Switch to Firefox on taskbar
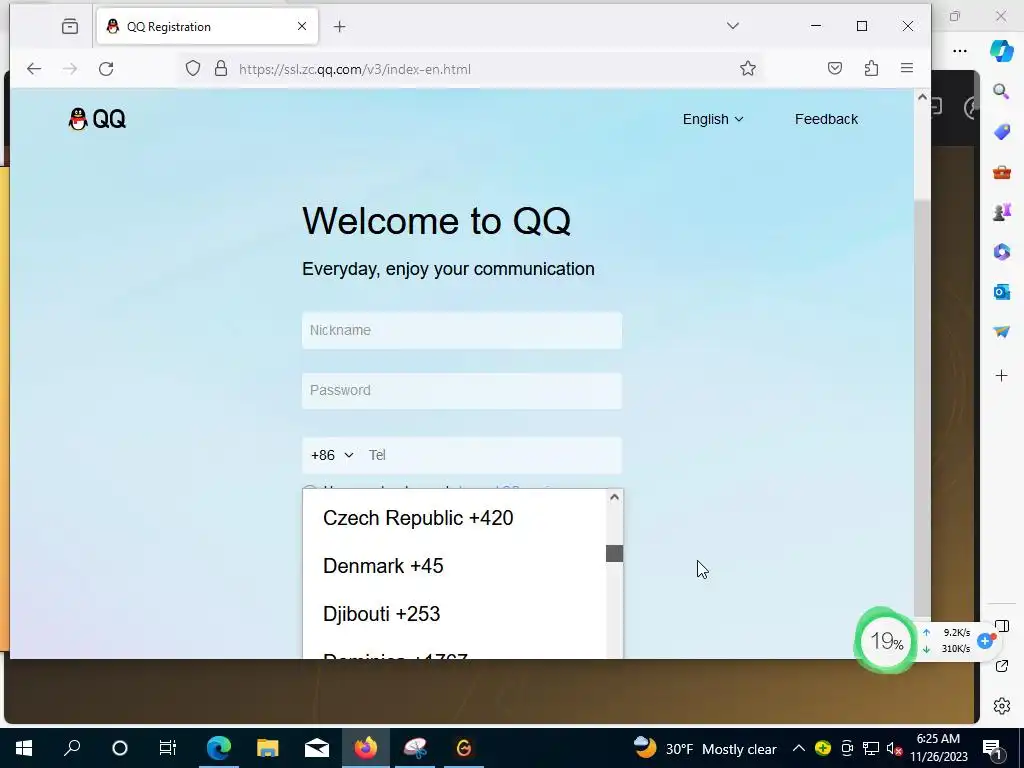Screen dimensions: 1024x768 pyautogui.click(x=366, y=748)
